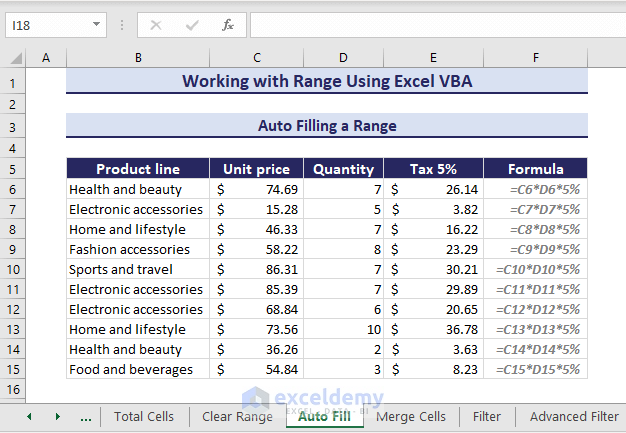Viewport: 626px width, 433px height.
Task: Expand the Name Box dropdown arrow
Action: 96,25
